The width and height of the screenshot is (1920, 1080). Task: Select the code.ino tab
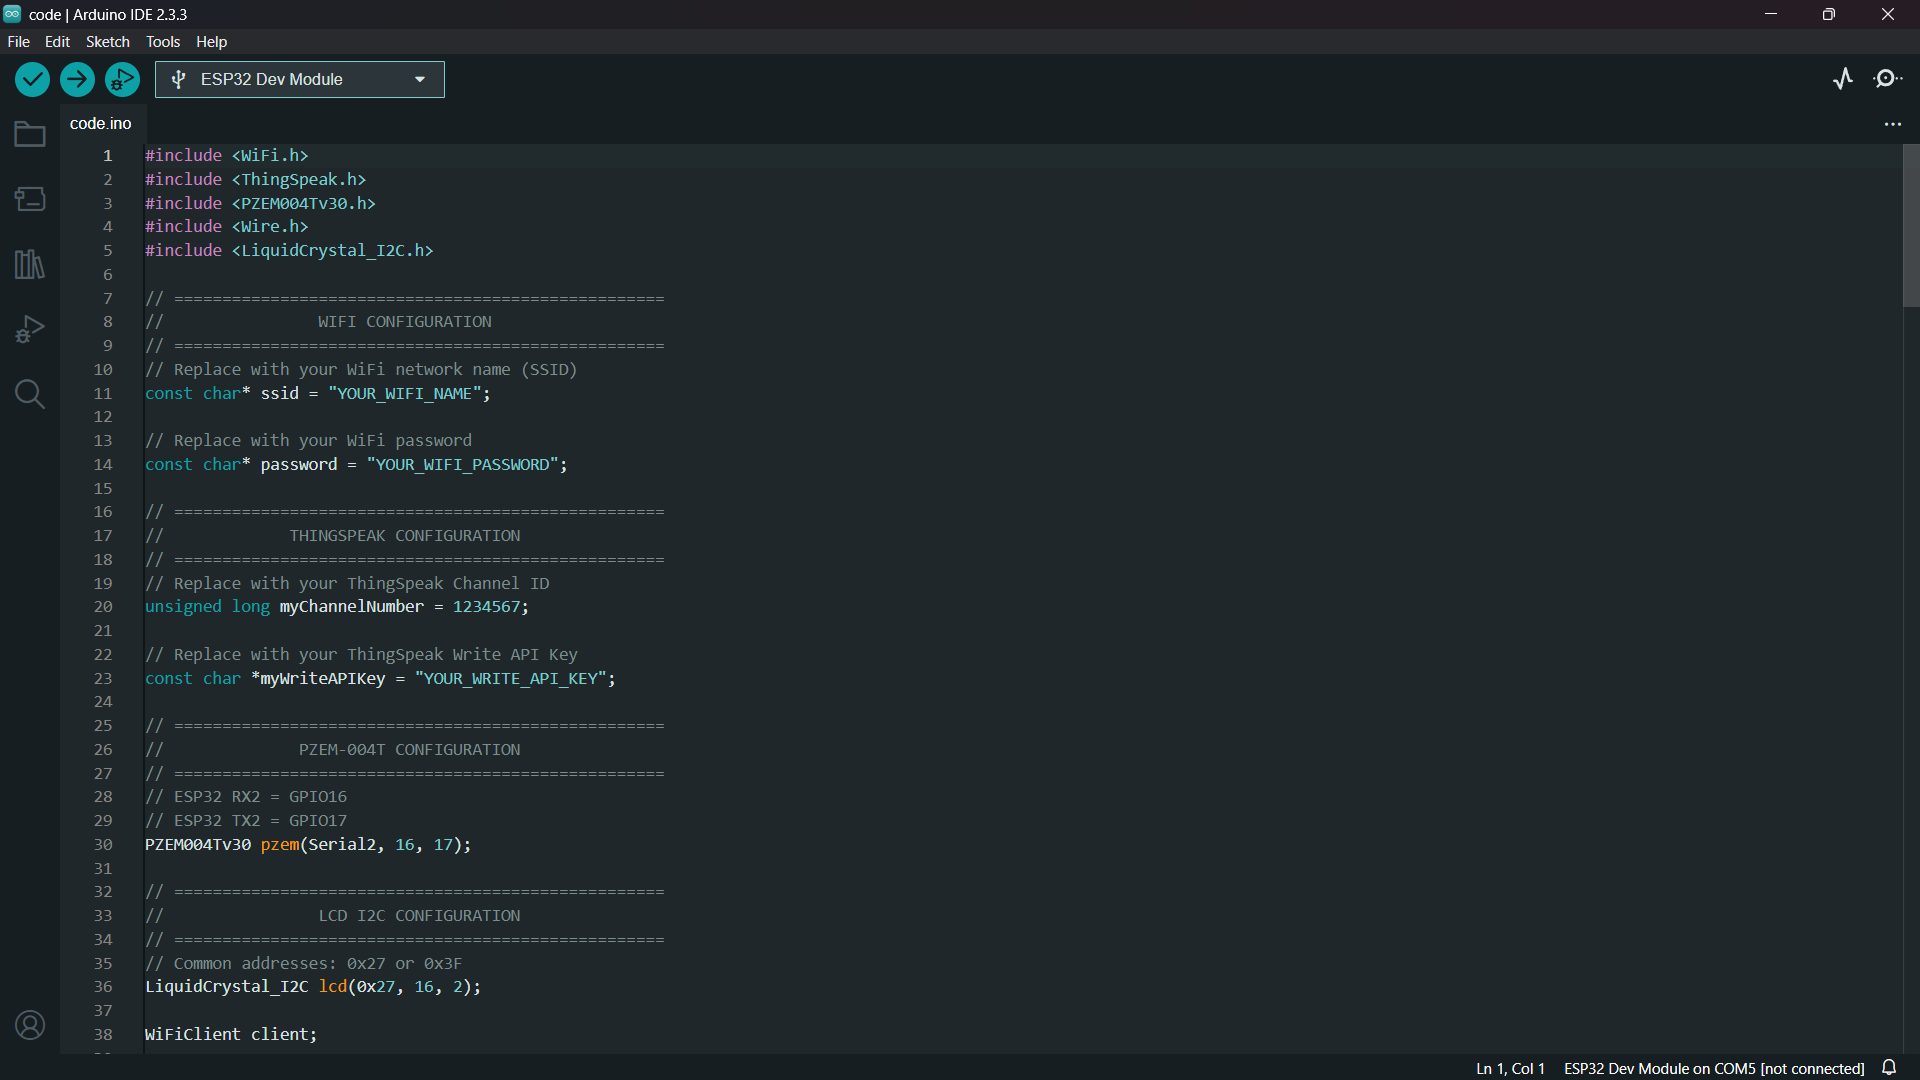pos(100,123)
